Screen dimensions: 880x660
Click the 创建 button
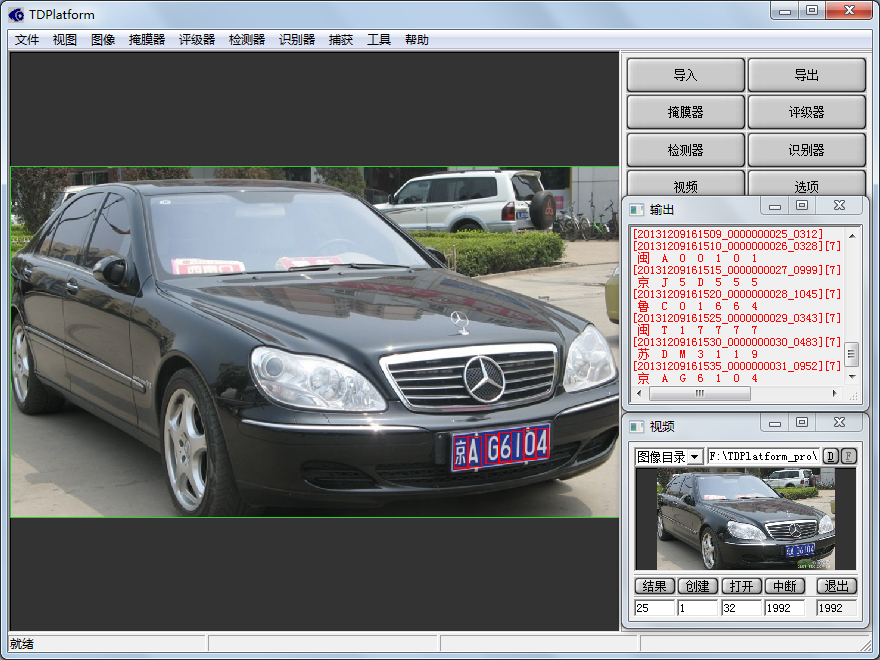[x=698, y=586]
